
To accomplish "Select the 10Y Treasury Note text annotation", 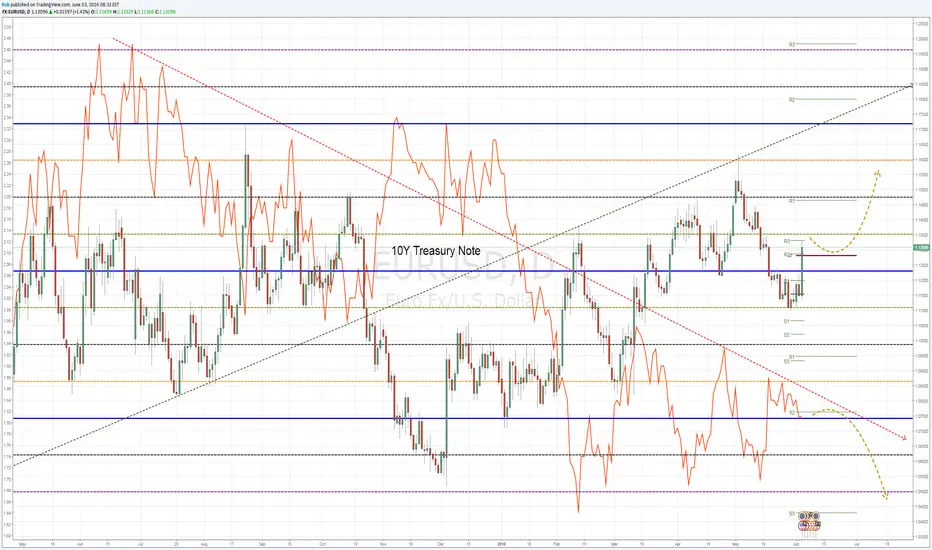I will coord(436,251).
